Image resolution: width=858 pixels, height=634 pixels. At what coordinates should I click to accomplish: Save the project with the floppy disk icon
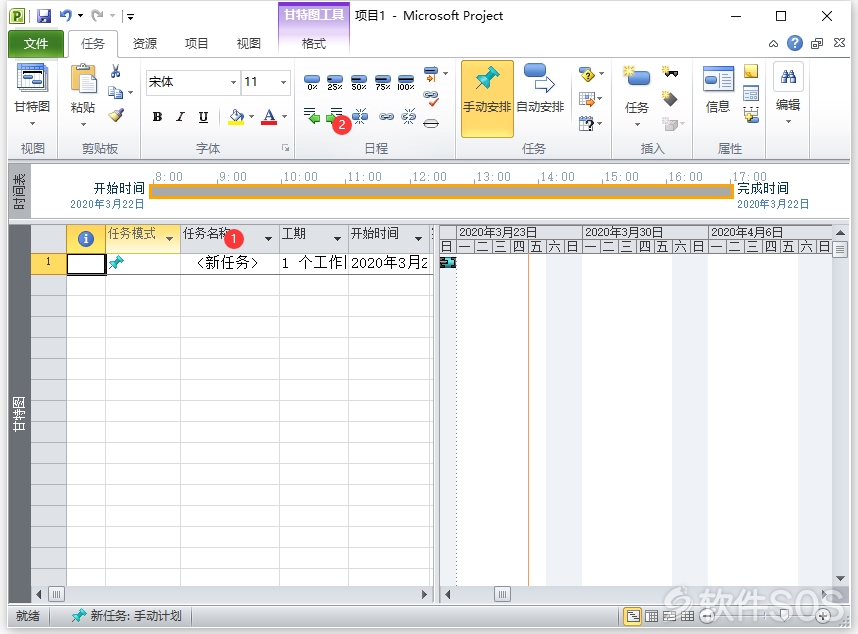44,16
